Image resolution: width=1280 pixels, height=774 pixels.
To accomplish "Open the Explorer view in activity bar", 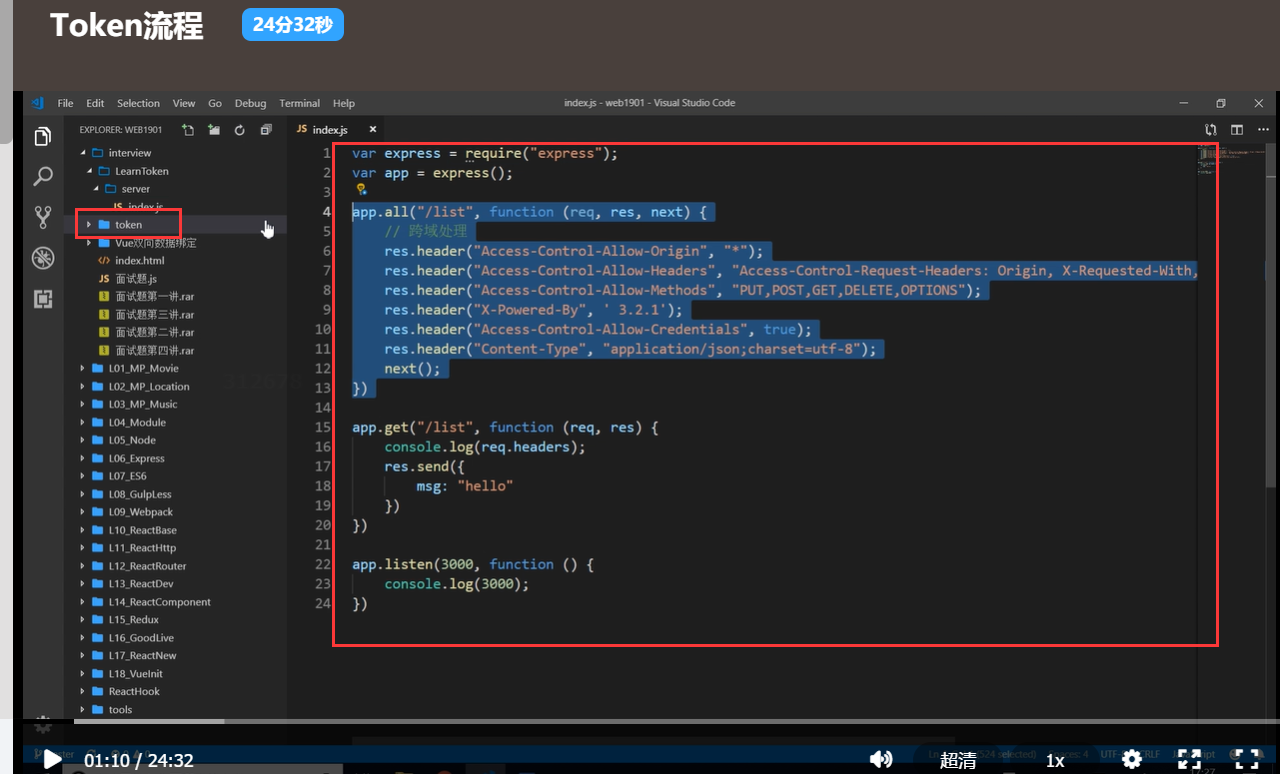I will tap(42, 136).
